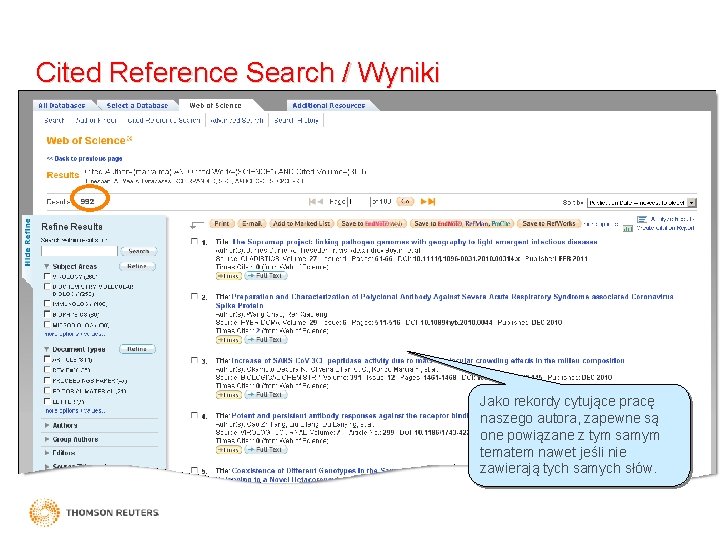Viewport: 720px width, 540px height.
Task: Switch to the Select a Database tab
Action: pos(137,106)
